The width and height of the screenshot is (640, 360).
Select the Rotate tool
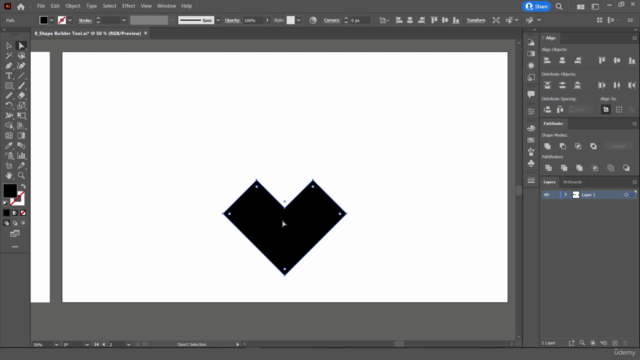[x=9, y=106]
